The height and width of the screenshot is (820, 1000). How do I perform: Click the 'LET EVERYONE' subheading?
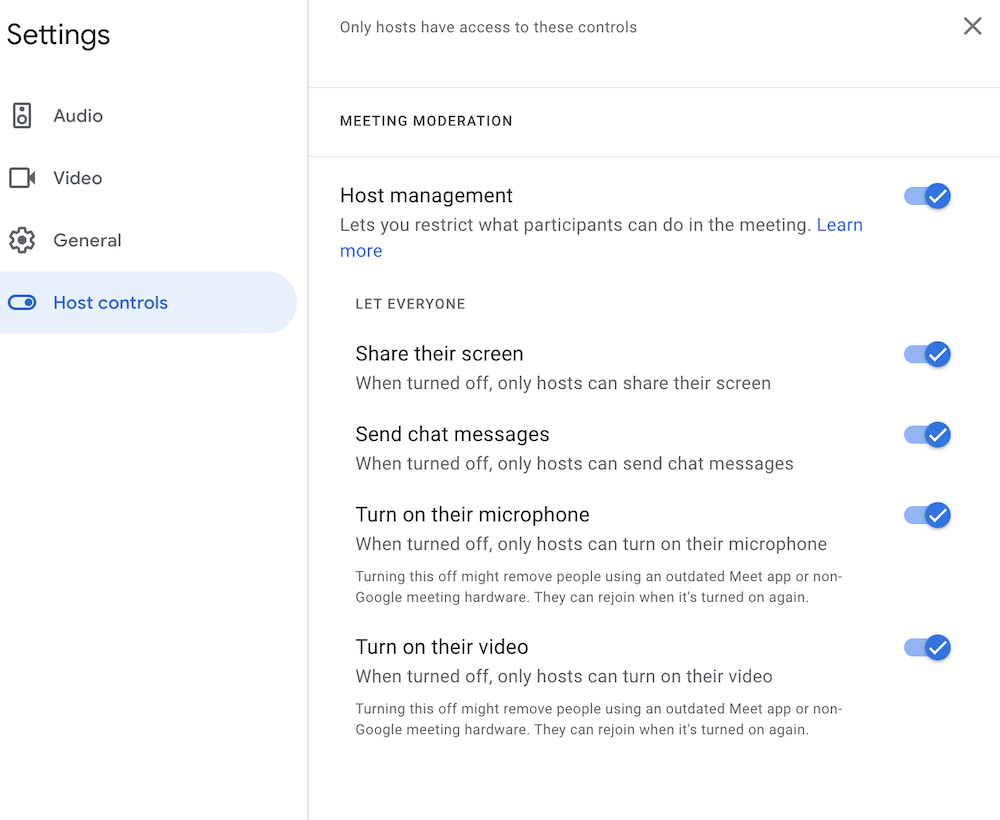(x=410, y=304)
